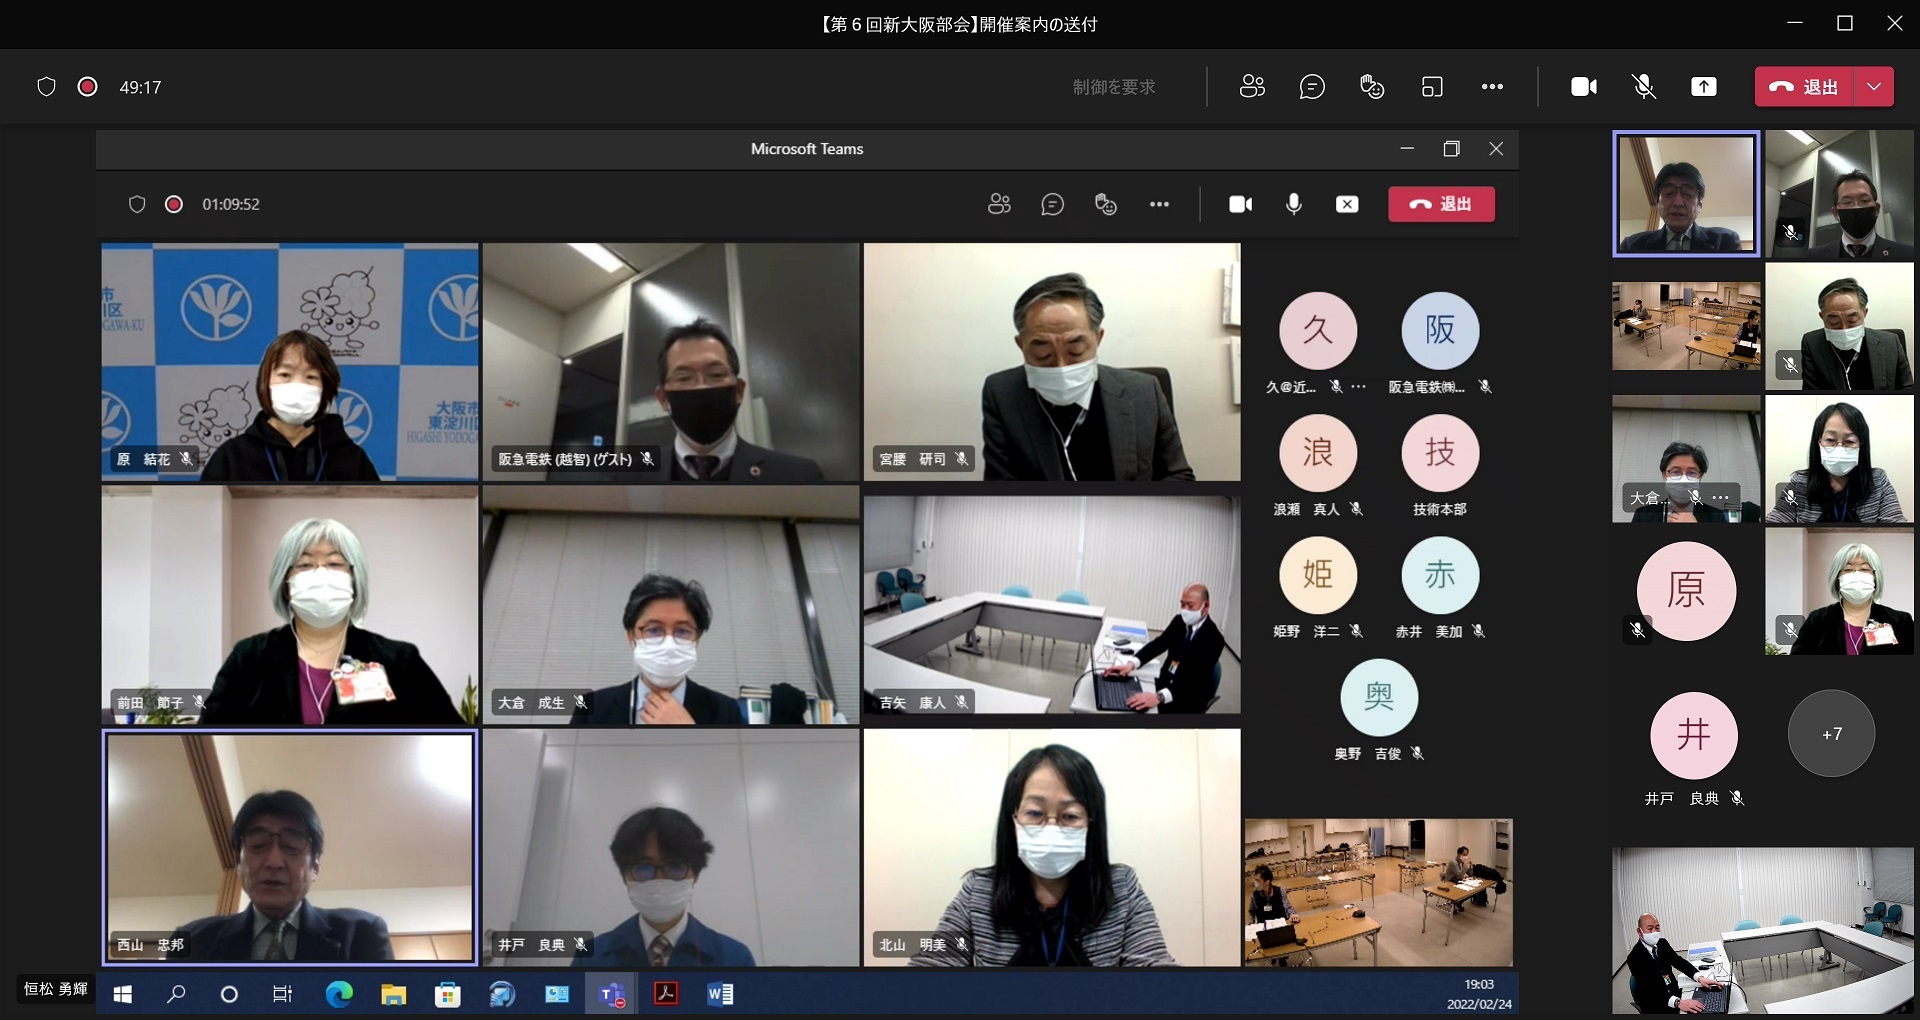Click the conference room video thumbnail at bottom right
This screenshot has height=1020, width=1920.
pos(1762,930)
